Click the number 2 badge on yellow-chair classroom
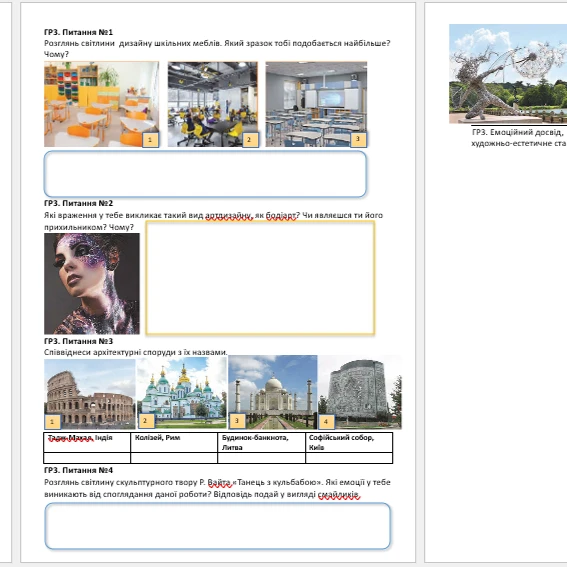This screenshot has width=567, height=567. [x=249, y=140]
